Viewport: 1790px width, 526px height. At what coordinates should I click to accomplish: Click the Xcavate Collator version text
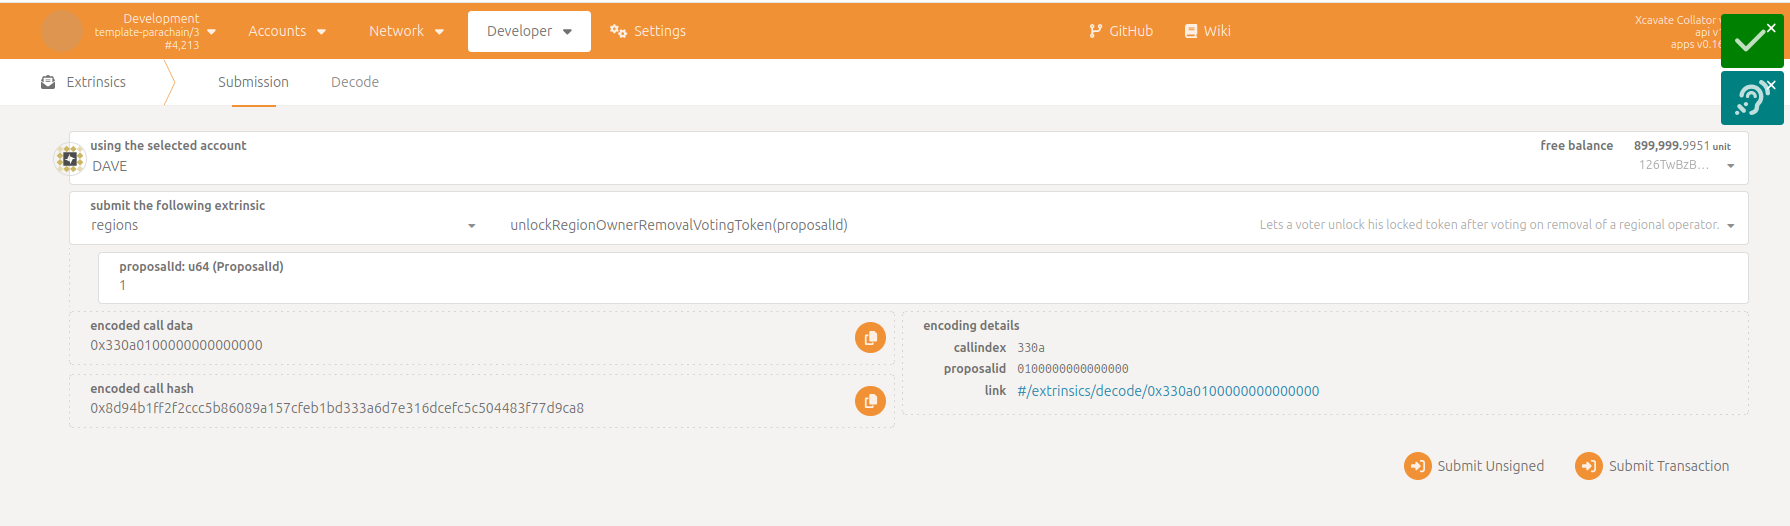pos(1677,20)
